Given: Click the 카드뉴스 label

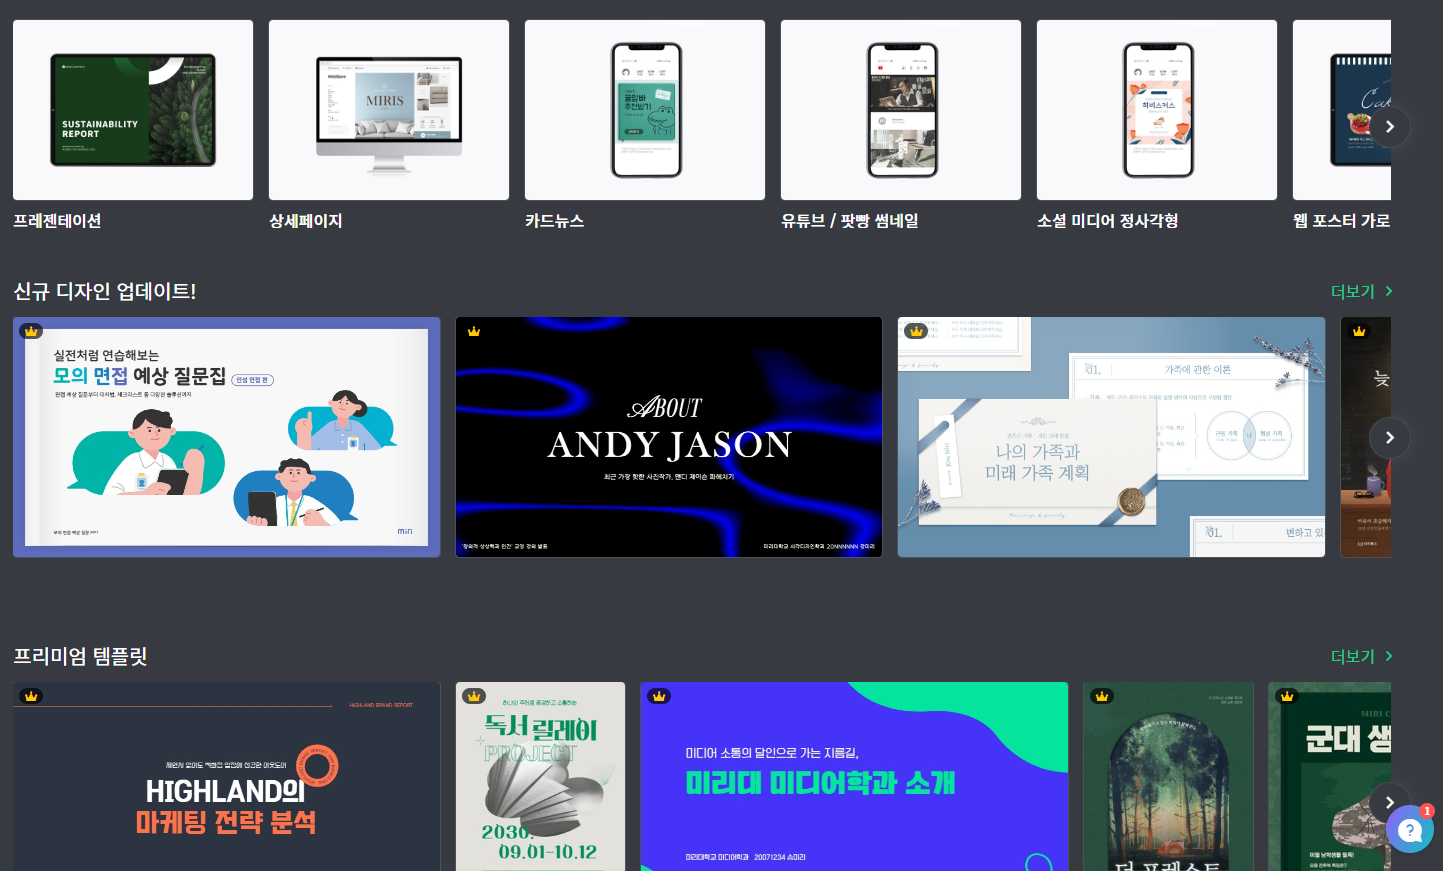Looking at the screenshot, I should pos(555,220).
